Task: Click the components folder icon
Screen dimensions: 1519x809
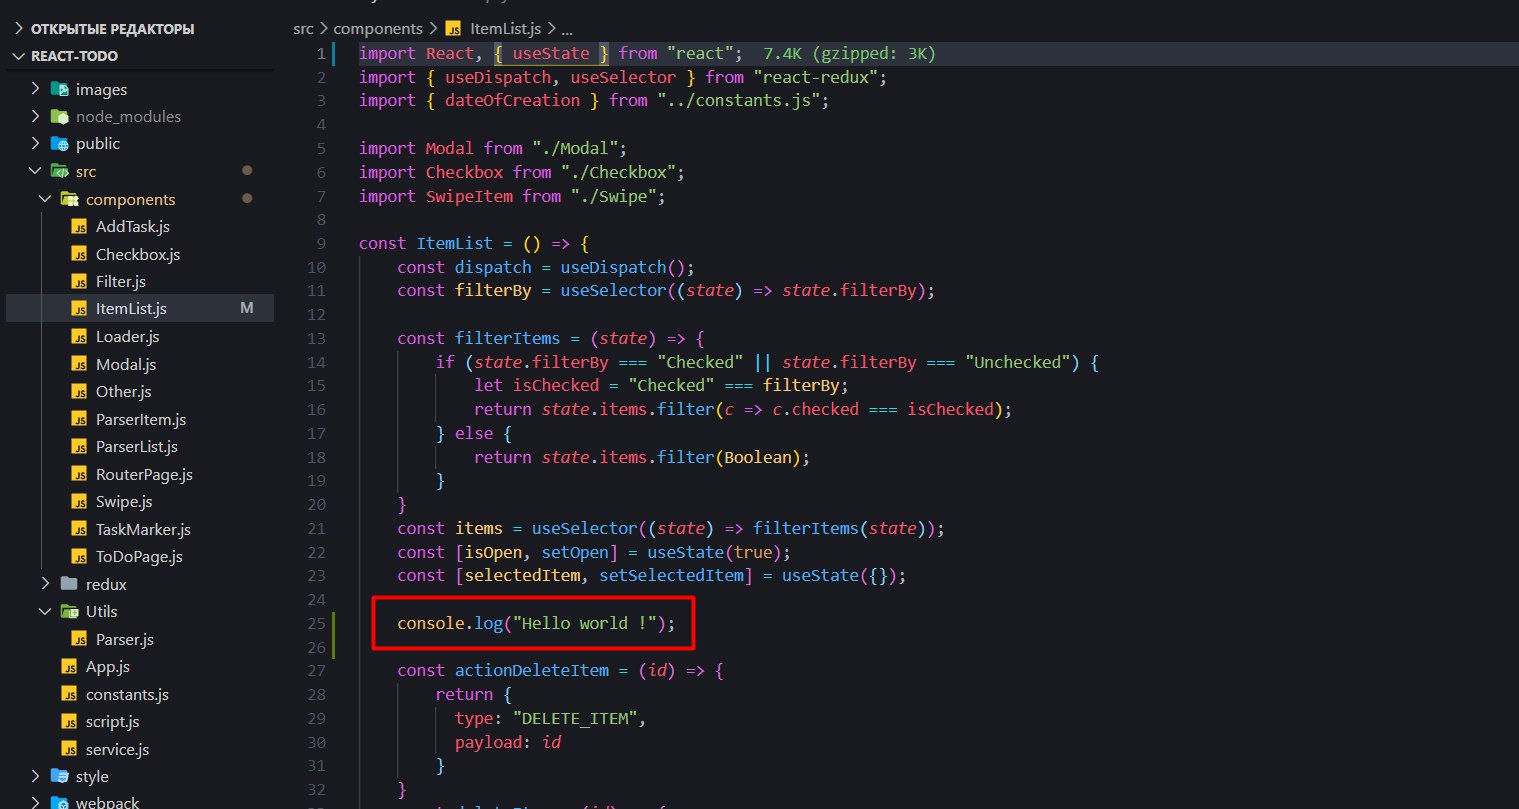Action: [69, 199]
